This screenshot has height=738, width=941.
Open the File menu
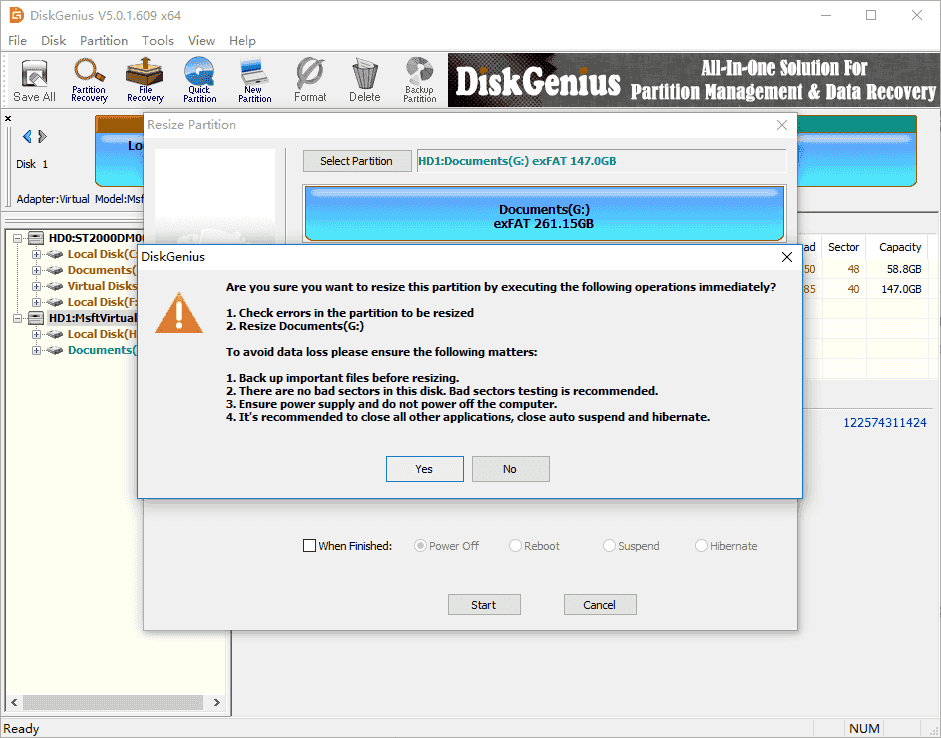pyautogui.click(x=17, y=40)
